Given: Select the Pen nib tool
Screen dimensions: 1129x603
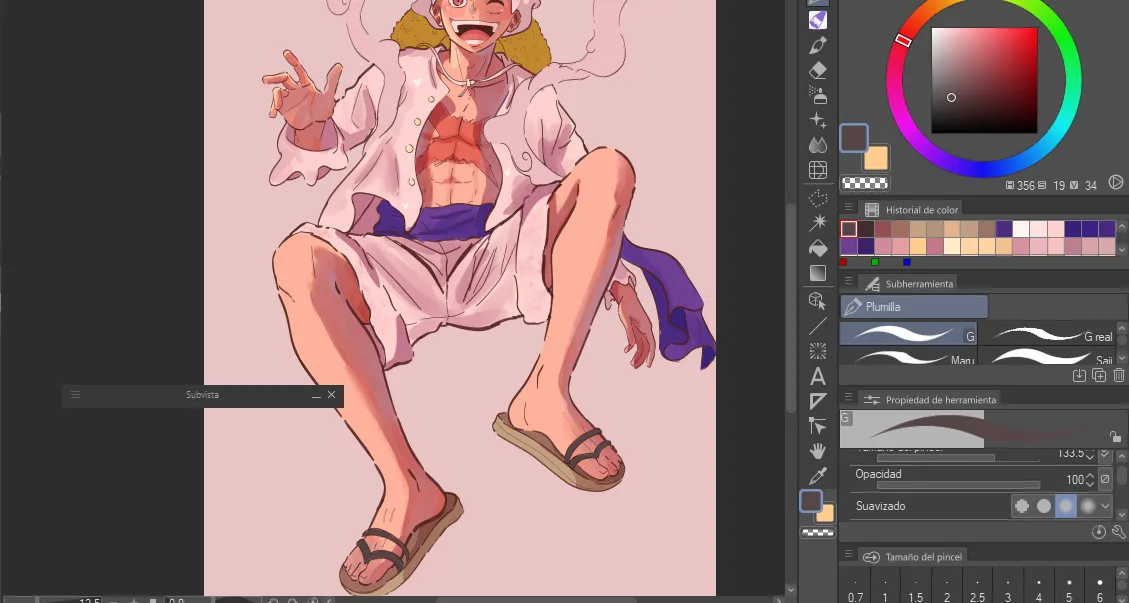Looking at the screenshot, I should [x=817, y=45].
